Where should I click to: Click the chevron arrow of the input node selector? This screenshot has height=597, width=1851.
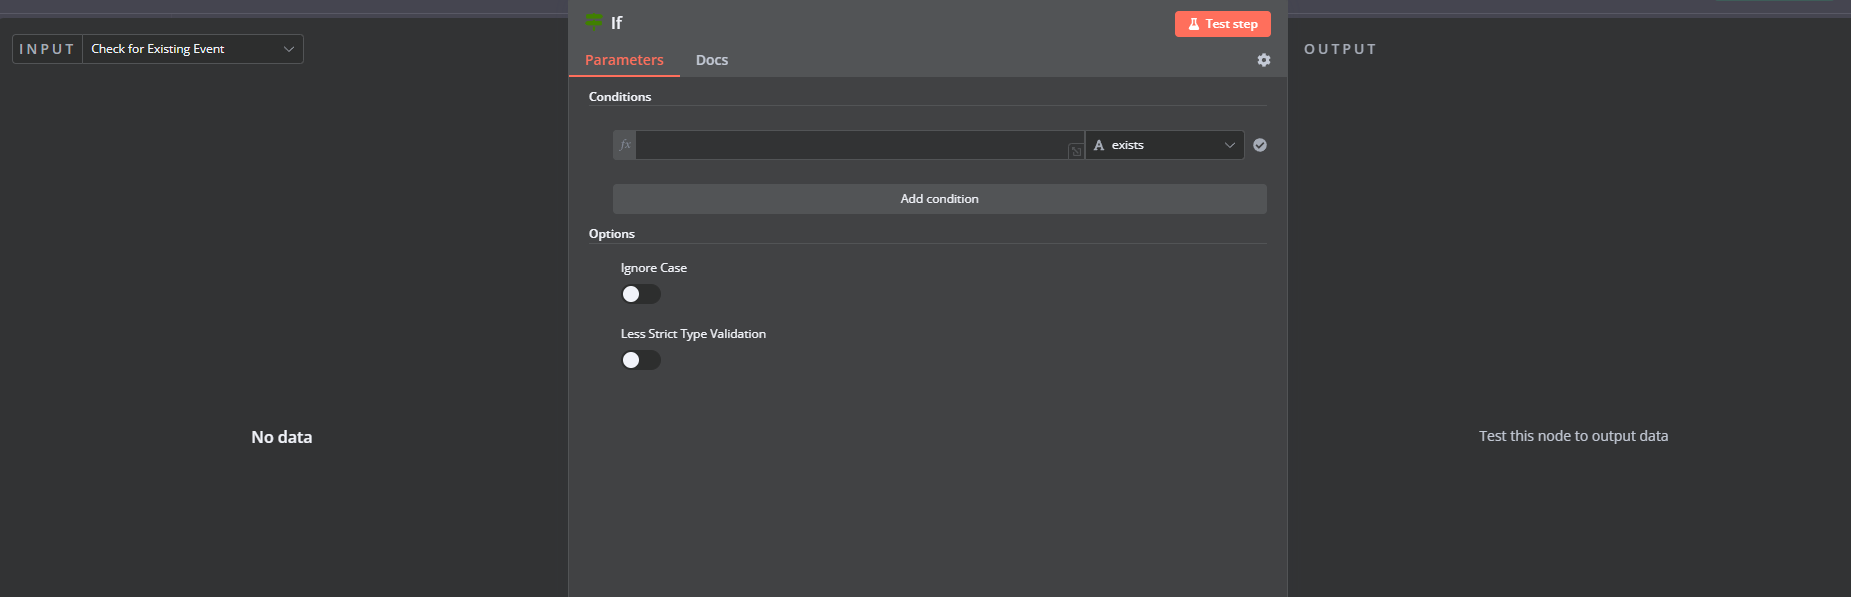(x=289, y=49)
